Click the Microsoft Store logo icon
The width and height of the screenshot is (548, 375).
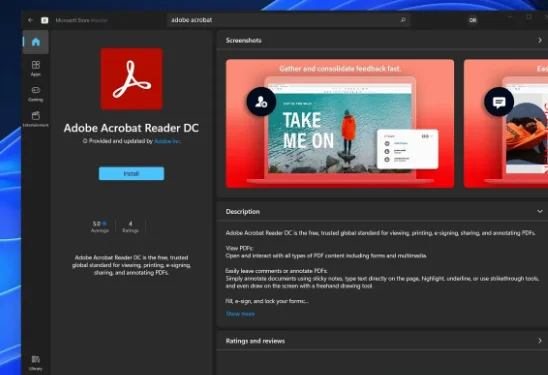pos(45,20)
